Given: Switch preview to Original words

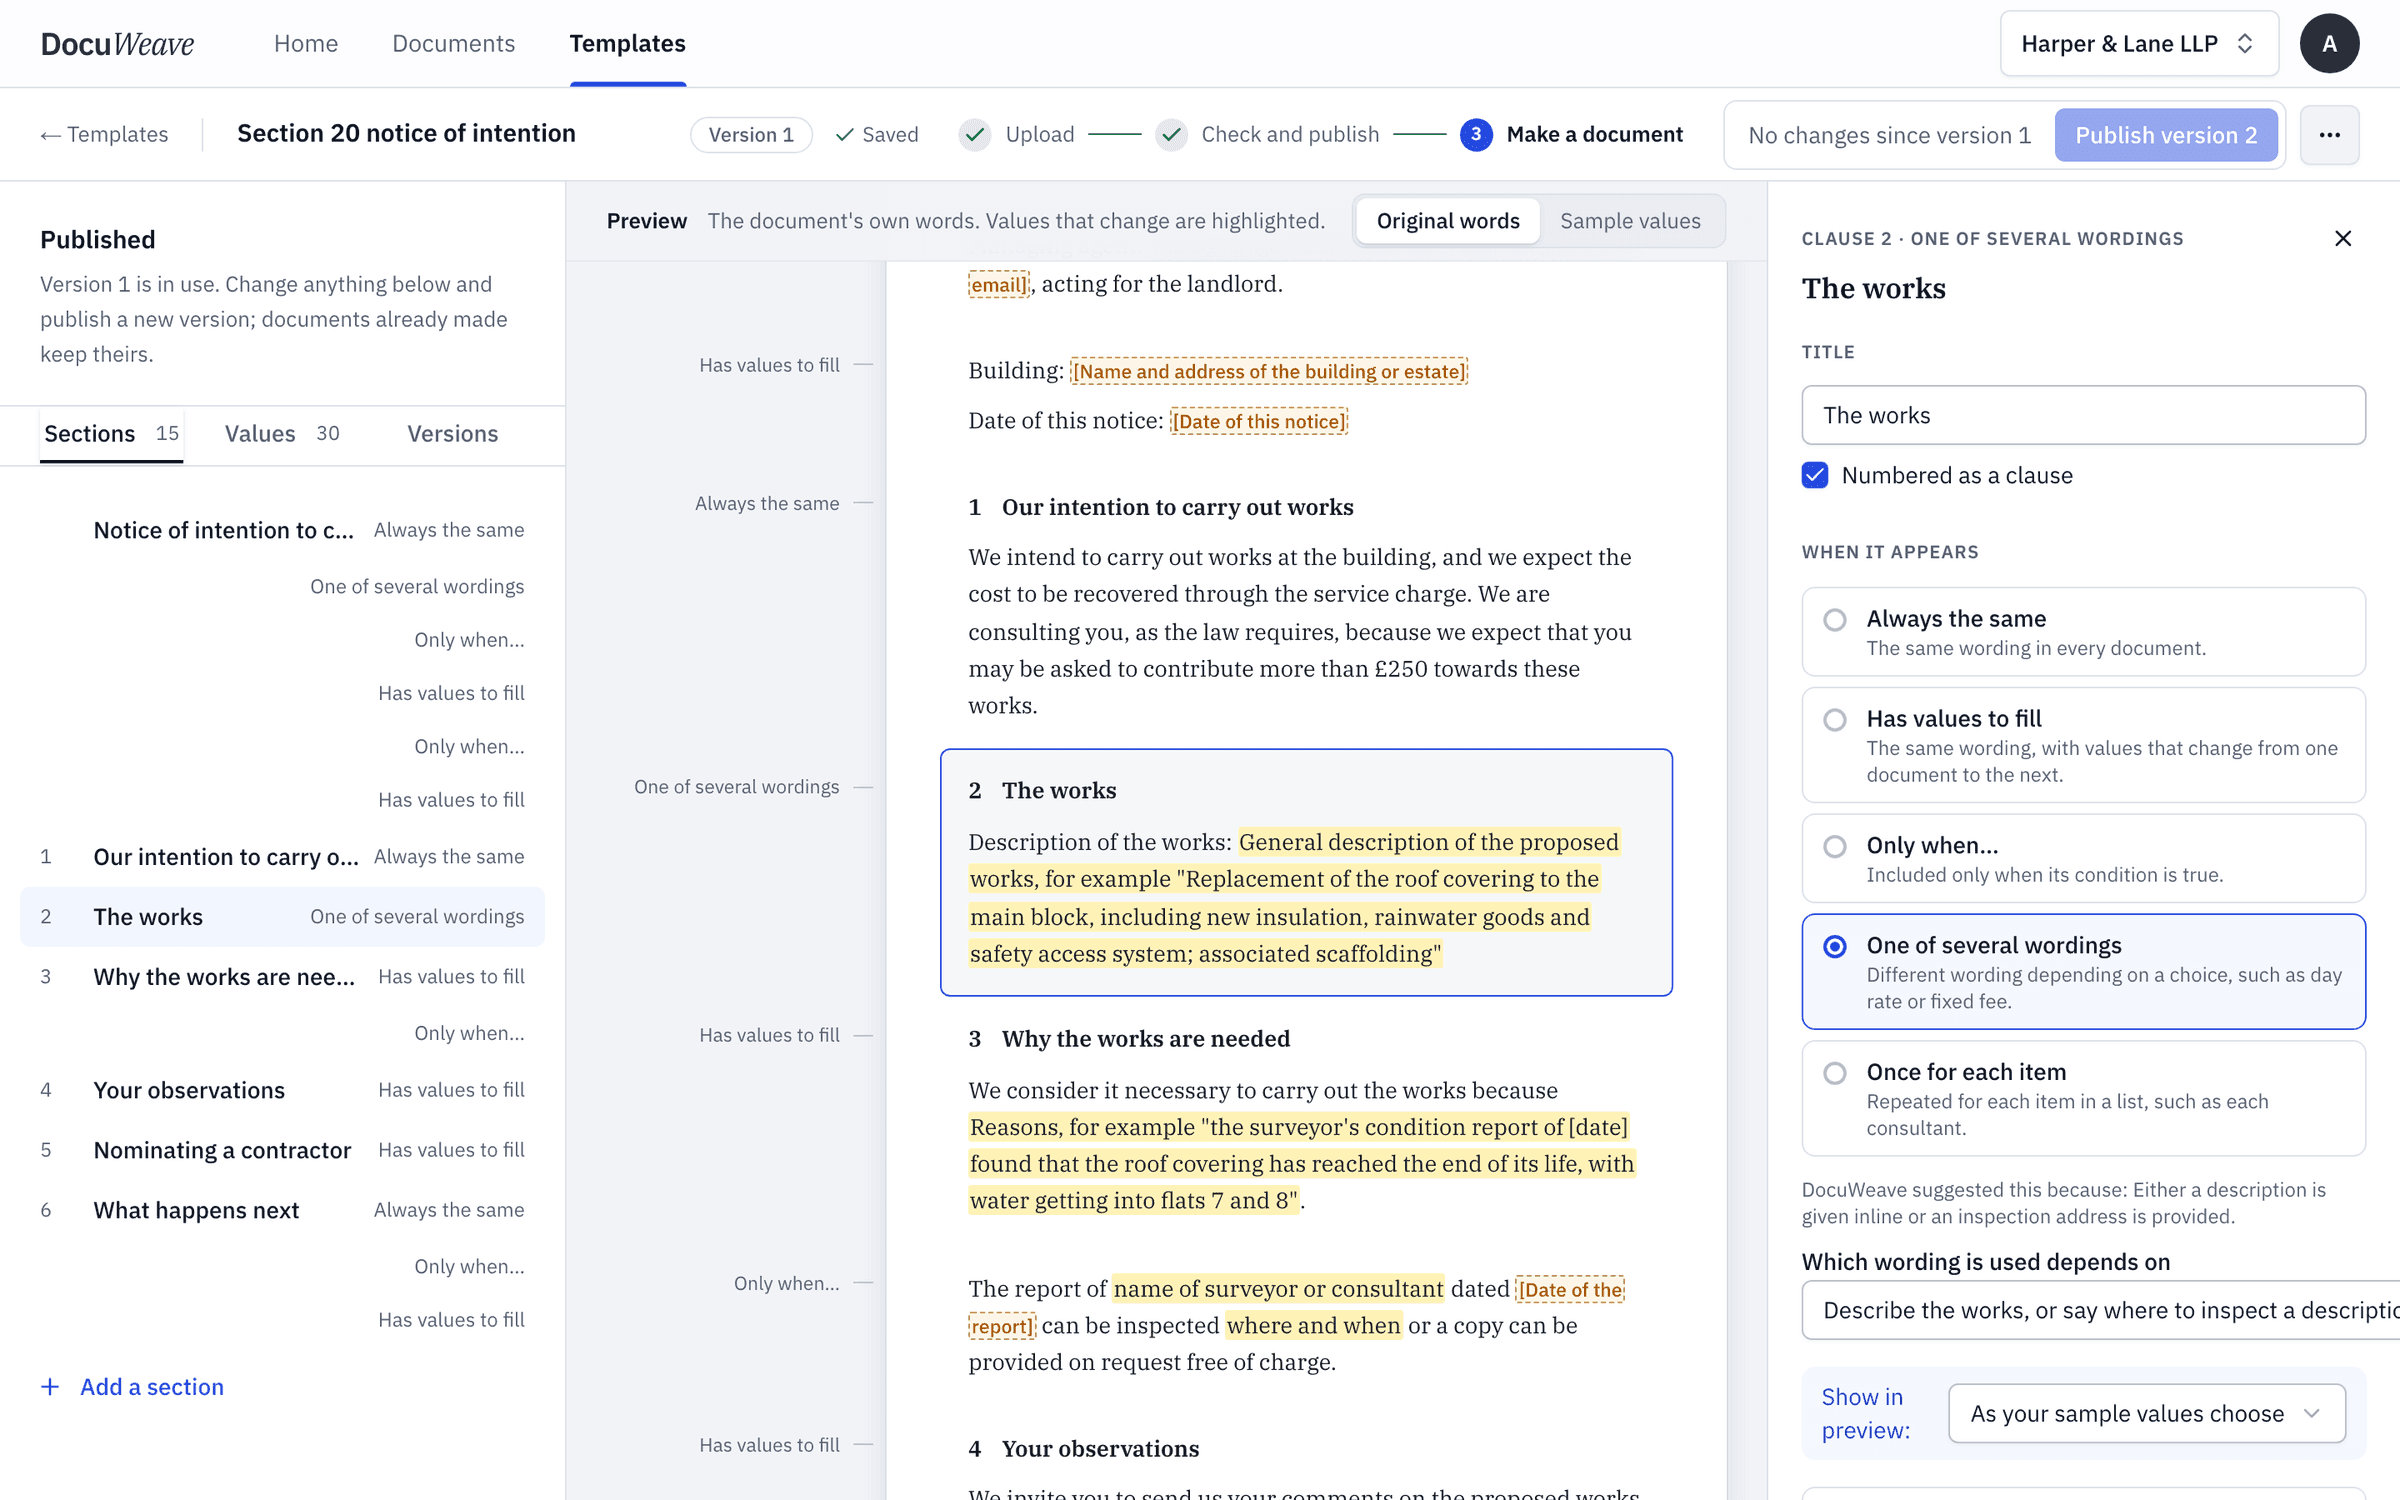Looking at the screenshot, I should point(1448,221).
